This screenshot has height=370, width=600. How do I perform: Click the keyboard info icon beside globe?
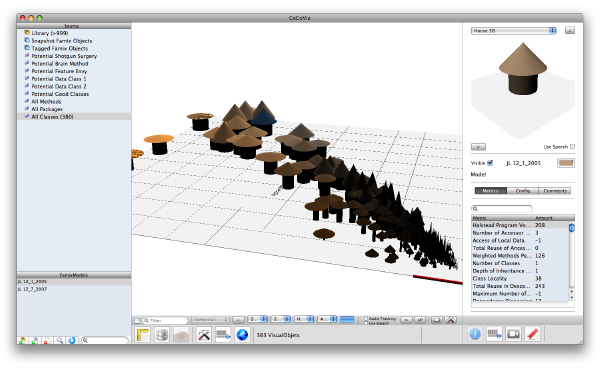(223, 335)
